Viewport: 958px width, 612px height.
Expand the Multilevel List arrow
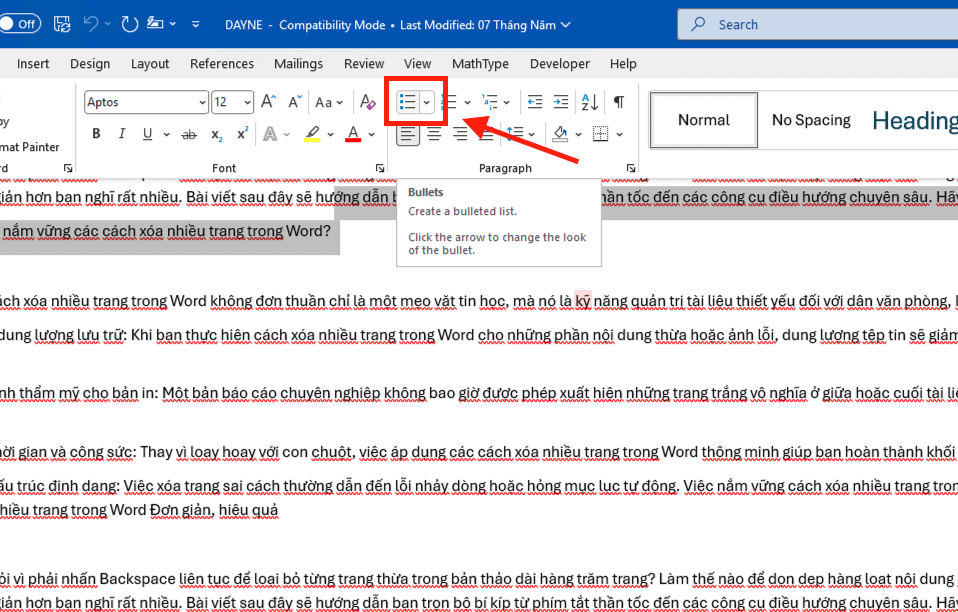click(506, 103)
